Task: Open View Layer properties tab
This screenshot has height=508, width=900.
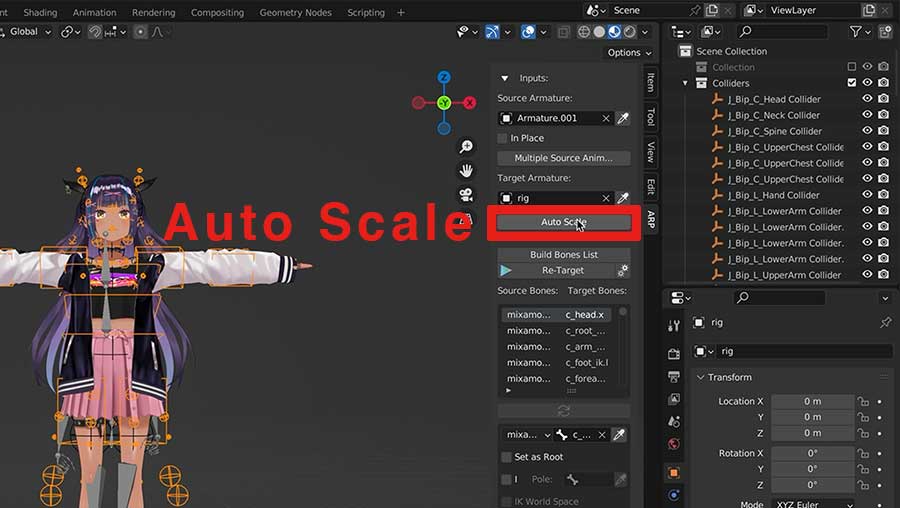Action: click(674, 399)
